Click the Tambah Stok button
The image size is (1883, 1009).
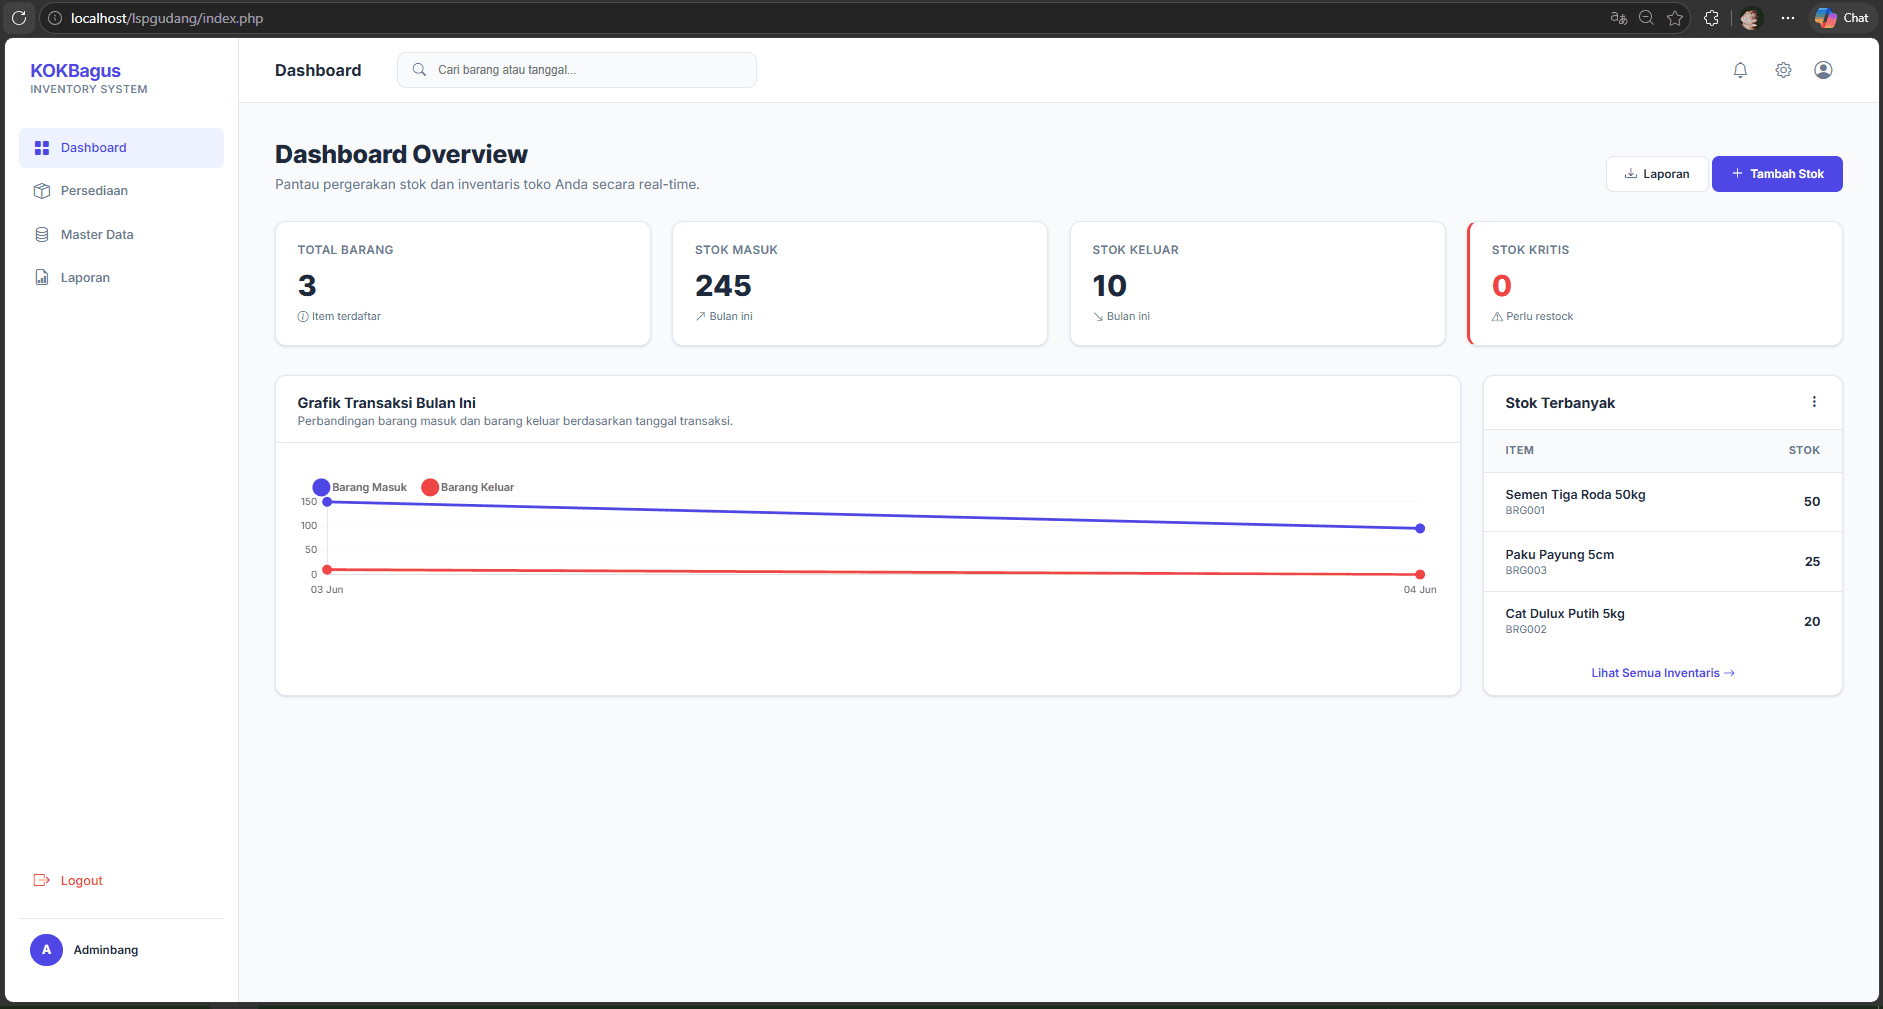tap(1777, 174)
